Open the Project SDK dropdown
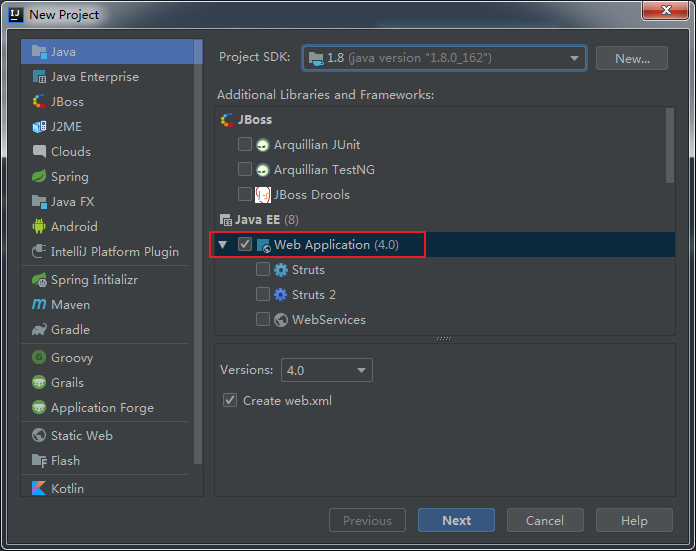Viewport: 696px width, 551px height. click(x=444, y=58)
